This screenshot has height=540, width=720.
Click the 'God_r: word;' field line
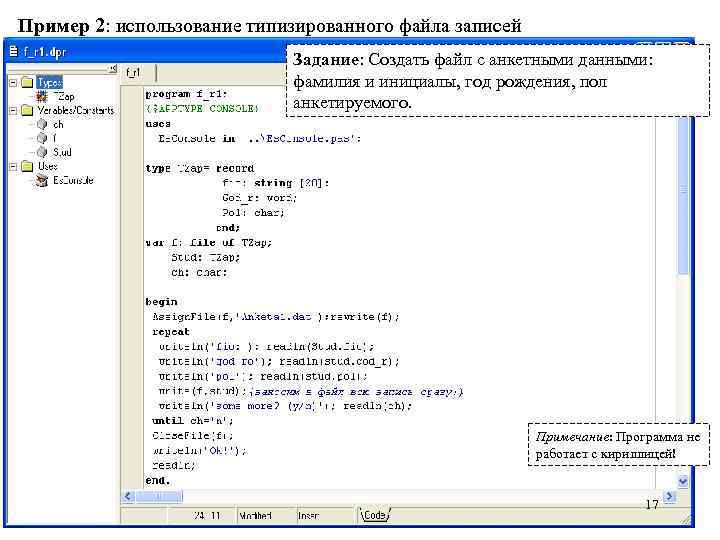259,198
